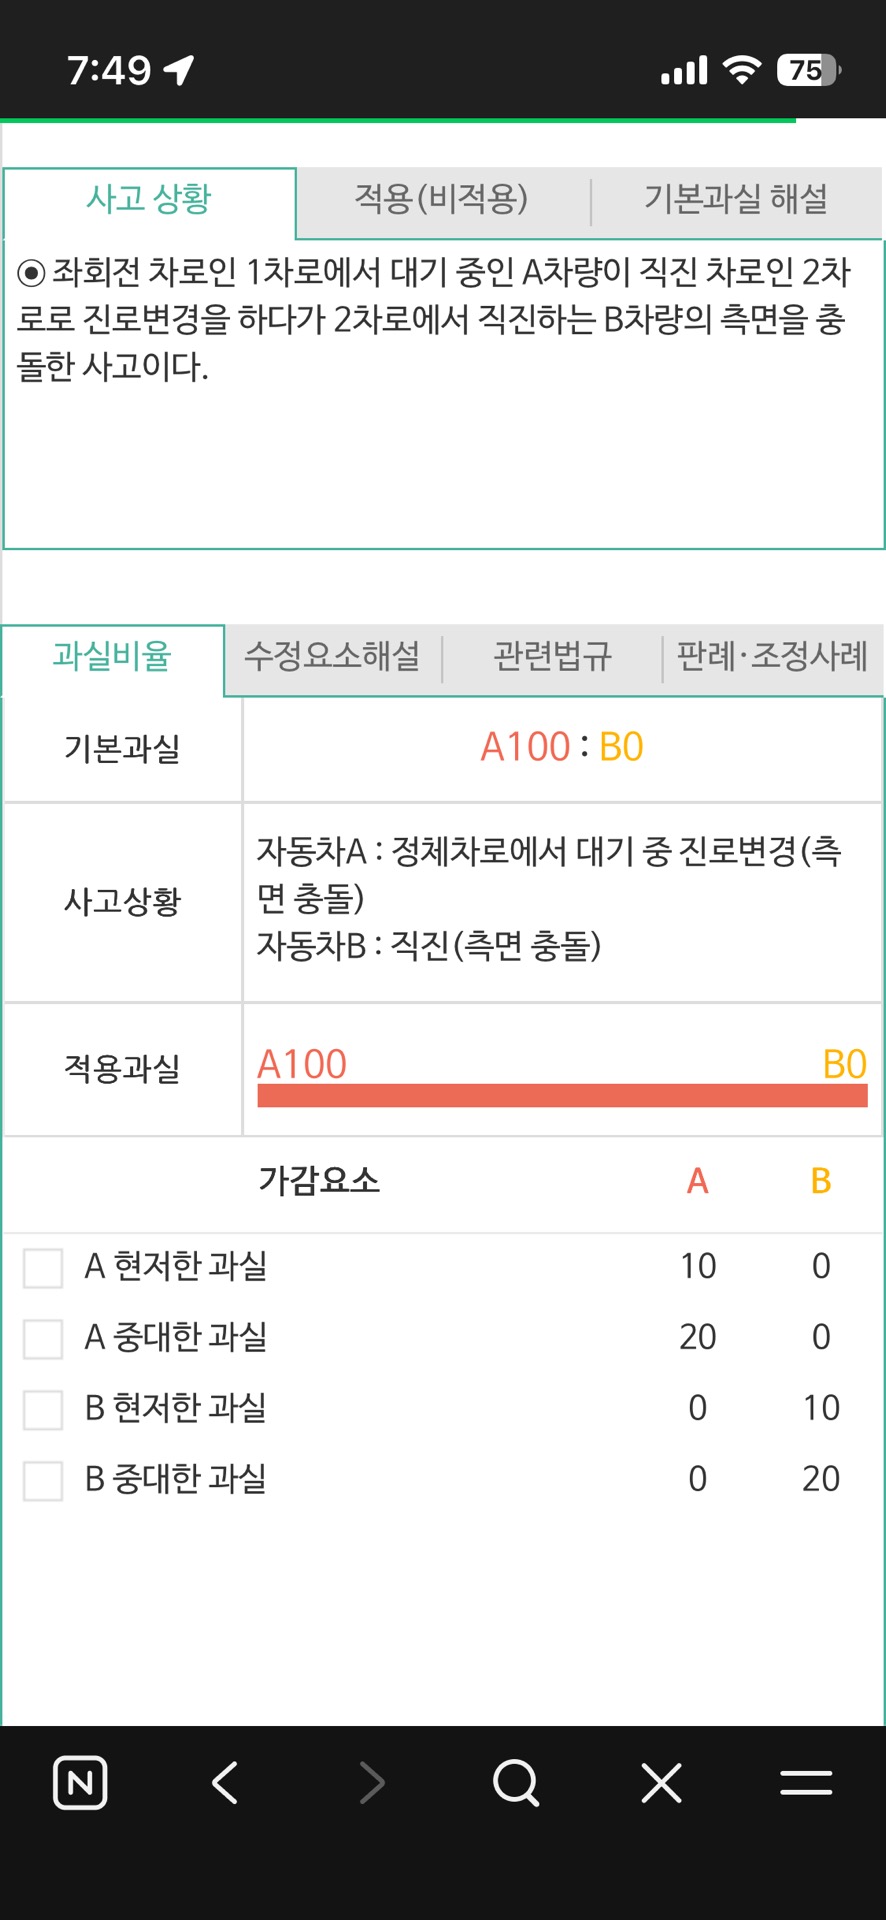The height and width of the screenshot is (1920, 886).
Task: Select the 사고 상황 tab
Action: (149, 199)
